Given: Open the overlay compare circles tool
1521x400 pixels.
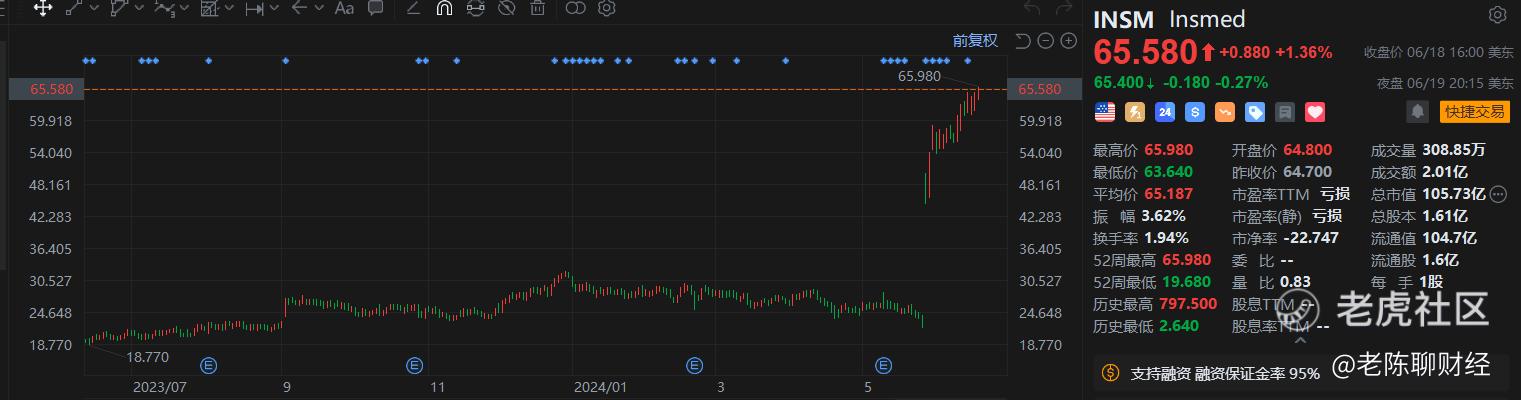Looking at the screenshot, I should pyautogui.click(x=575, y=8).
